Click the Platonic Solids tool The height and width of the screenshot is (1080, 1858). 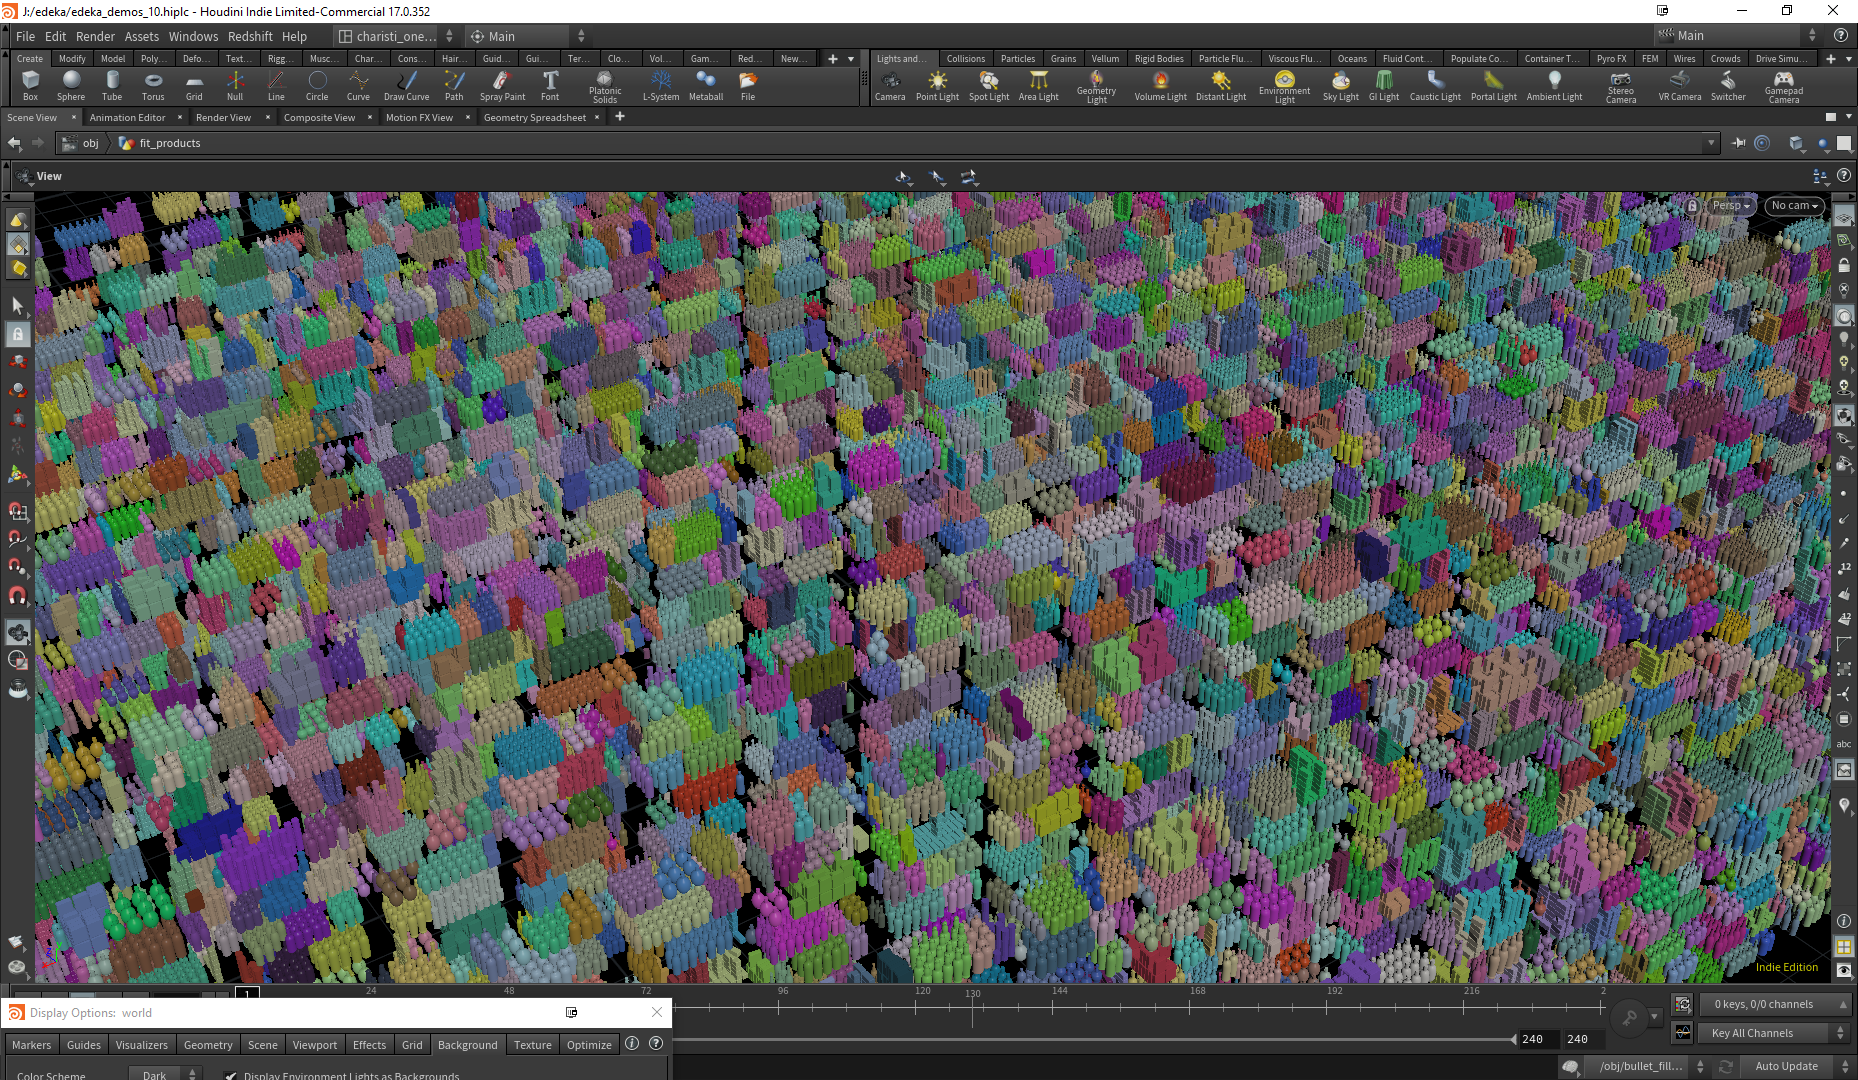coord(604,85)
